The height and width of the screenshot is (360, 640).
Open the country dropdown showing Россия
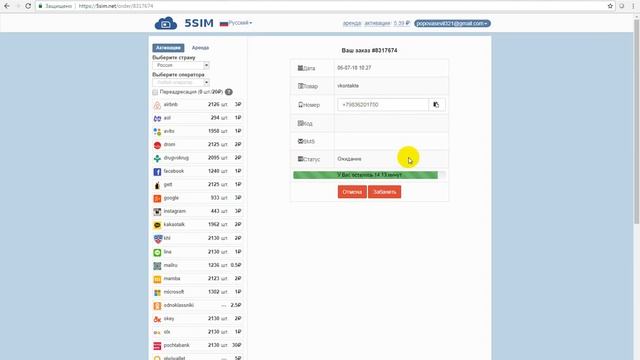(181, 65)
